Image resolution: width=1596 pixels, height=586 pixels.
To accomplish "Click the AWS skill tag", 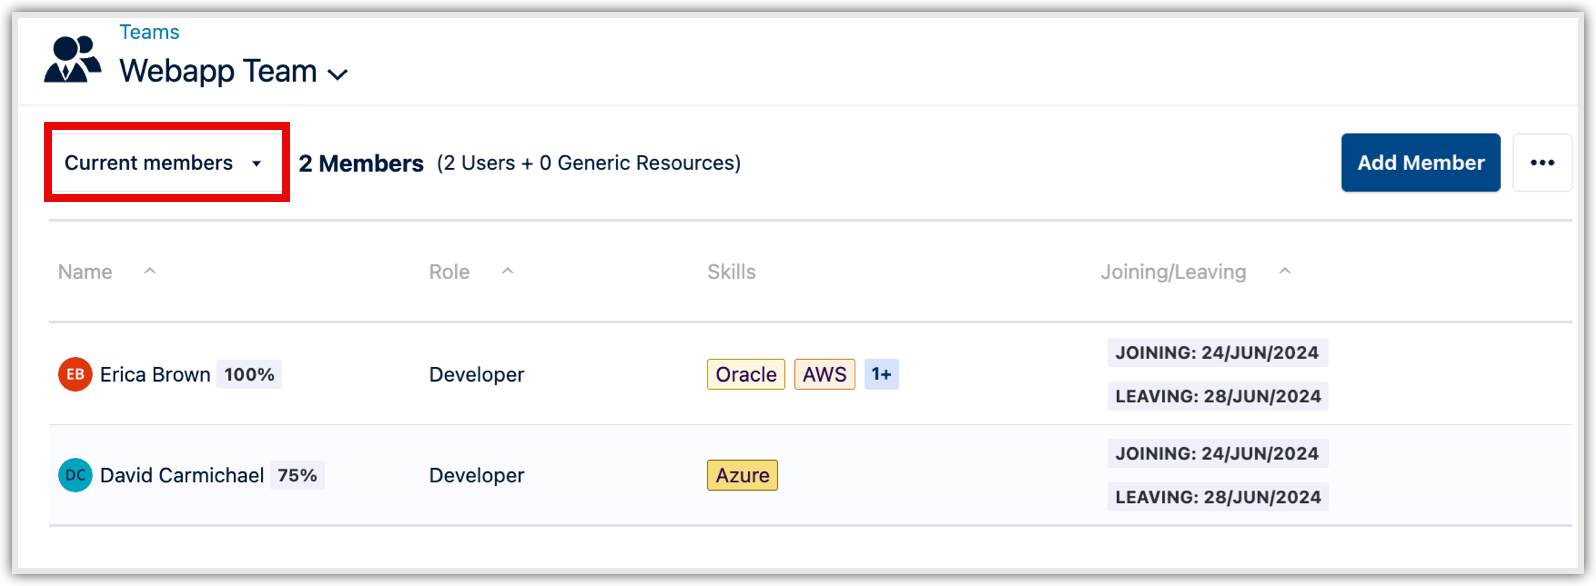I will [824, 374].
